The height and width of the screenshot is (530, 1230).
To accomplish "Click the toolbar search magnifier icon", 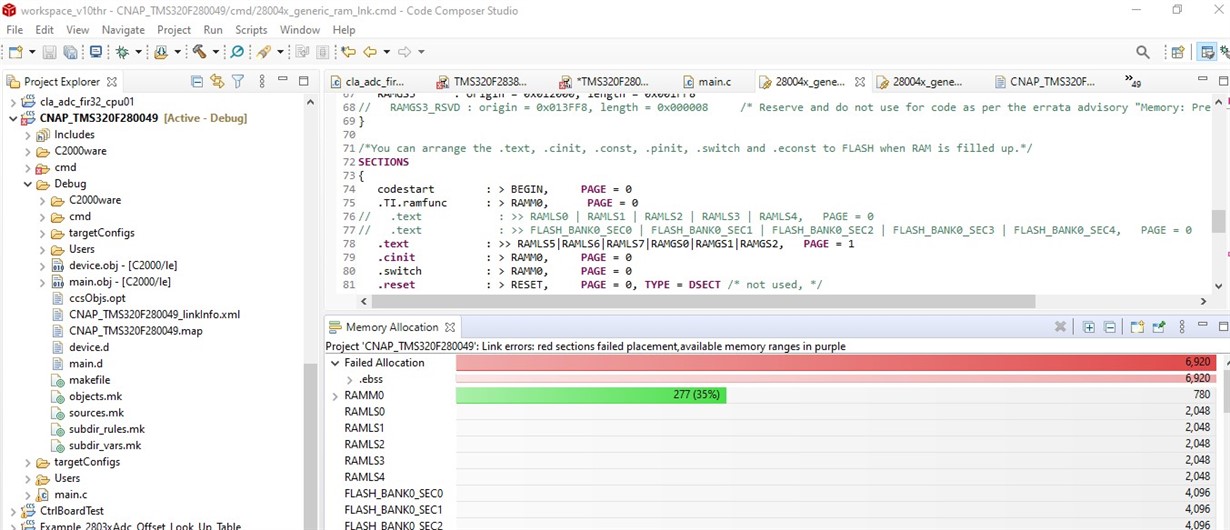I will tap(1143, 52).
